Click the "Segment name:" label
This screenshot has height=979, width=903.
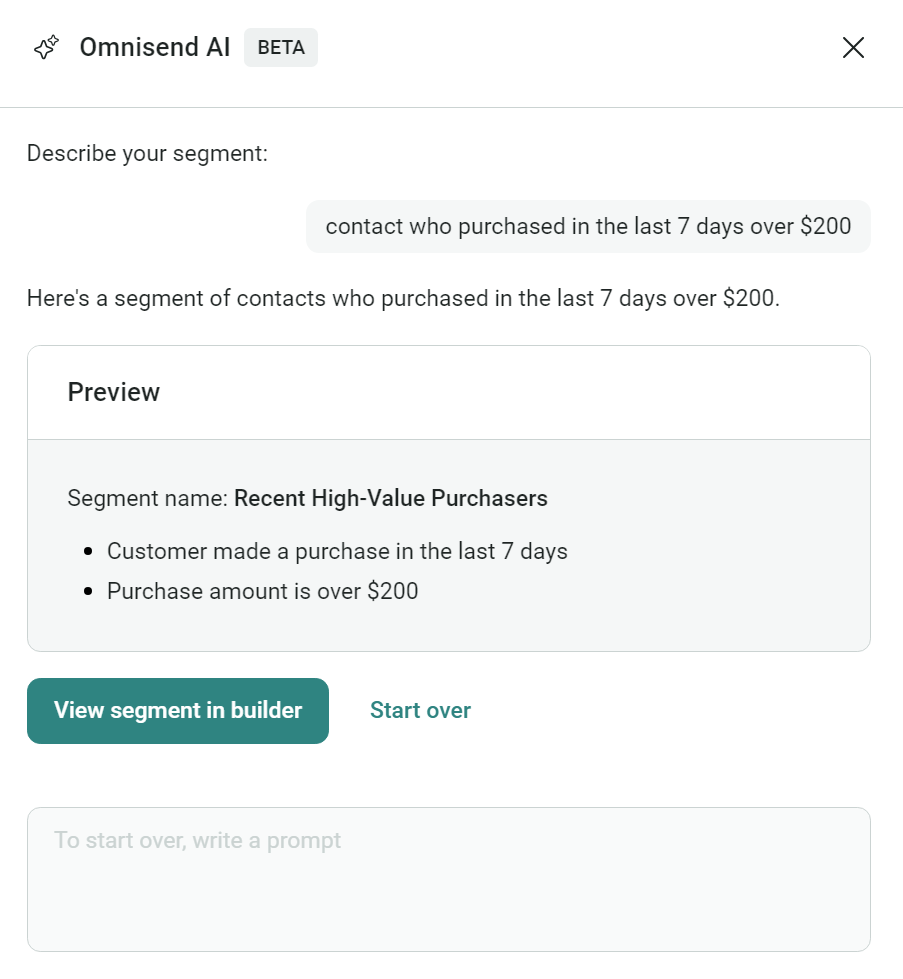point(147,498)
